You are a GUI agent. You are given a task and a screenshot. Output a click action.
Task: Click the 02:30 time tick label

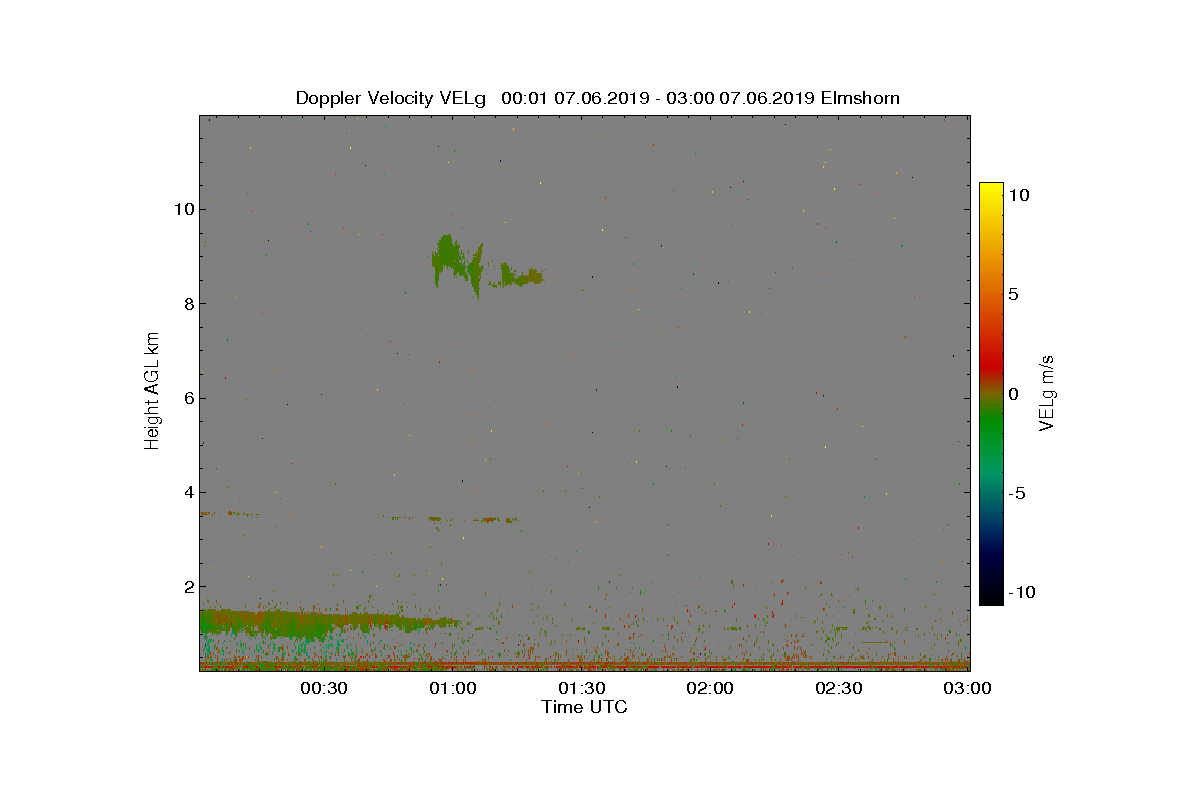(x=839, y=688)
